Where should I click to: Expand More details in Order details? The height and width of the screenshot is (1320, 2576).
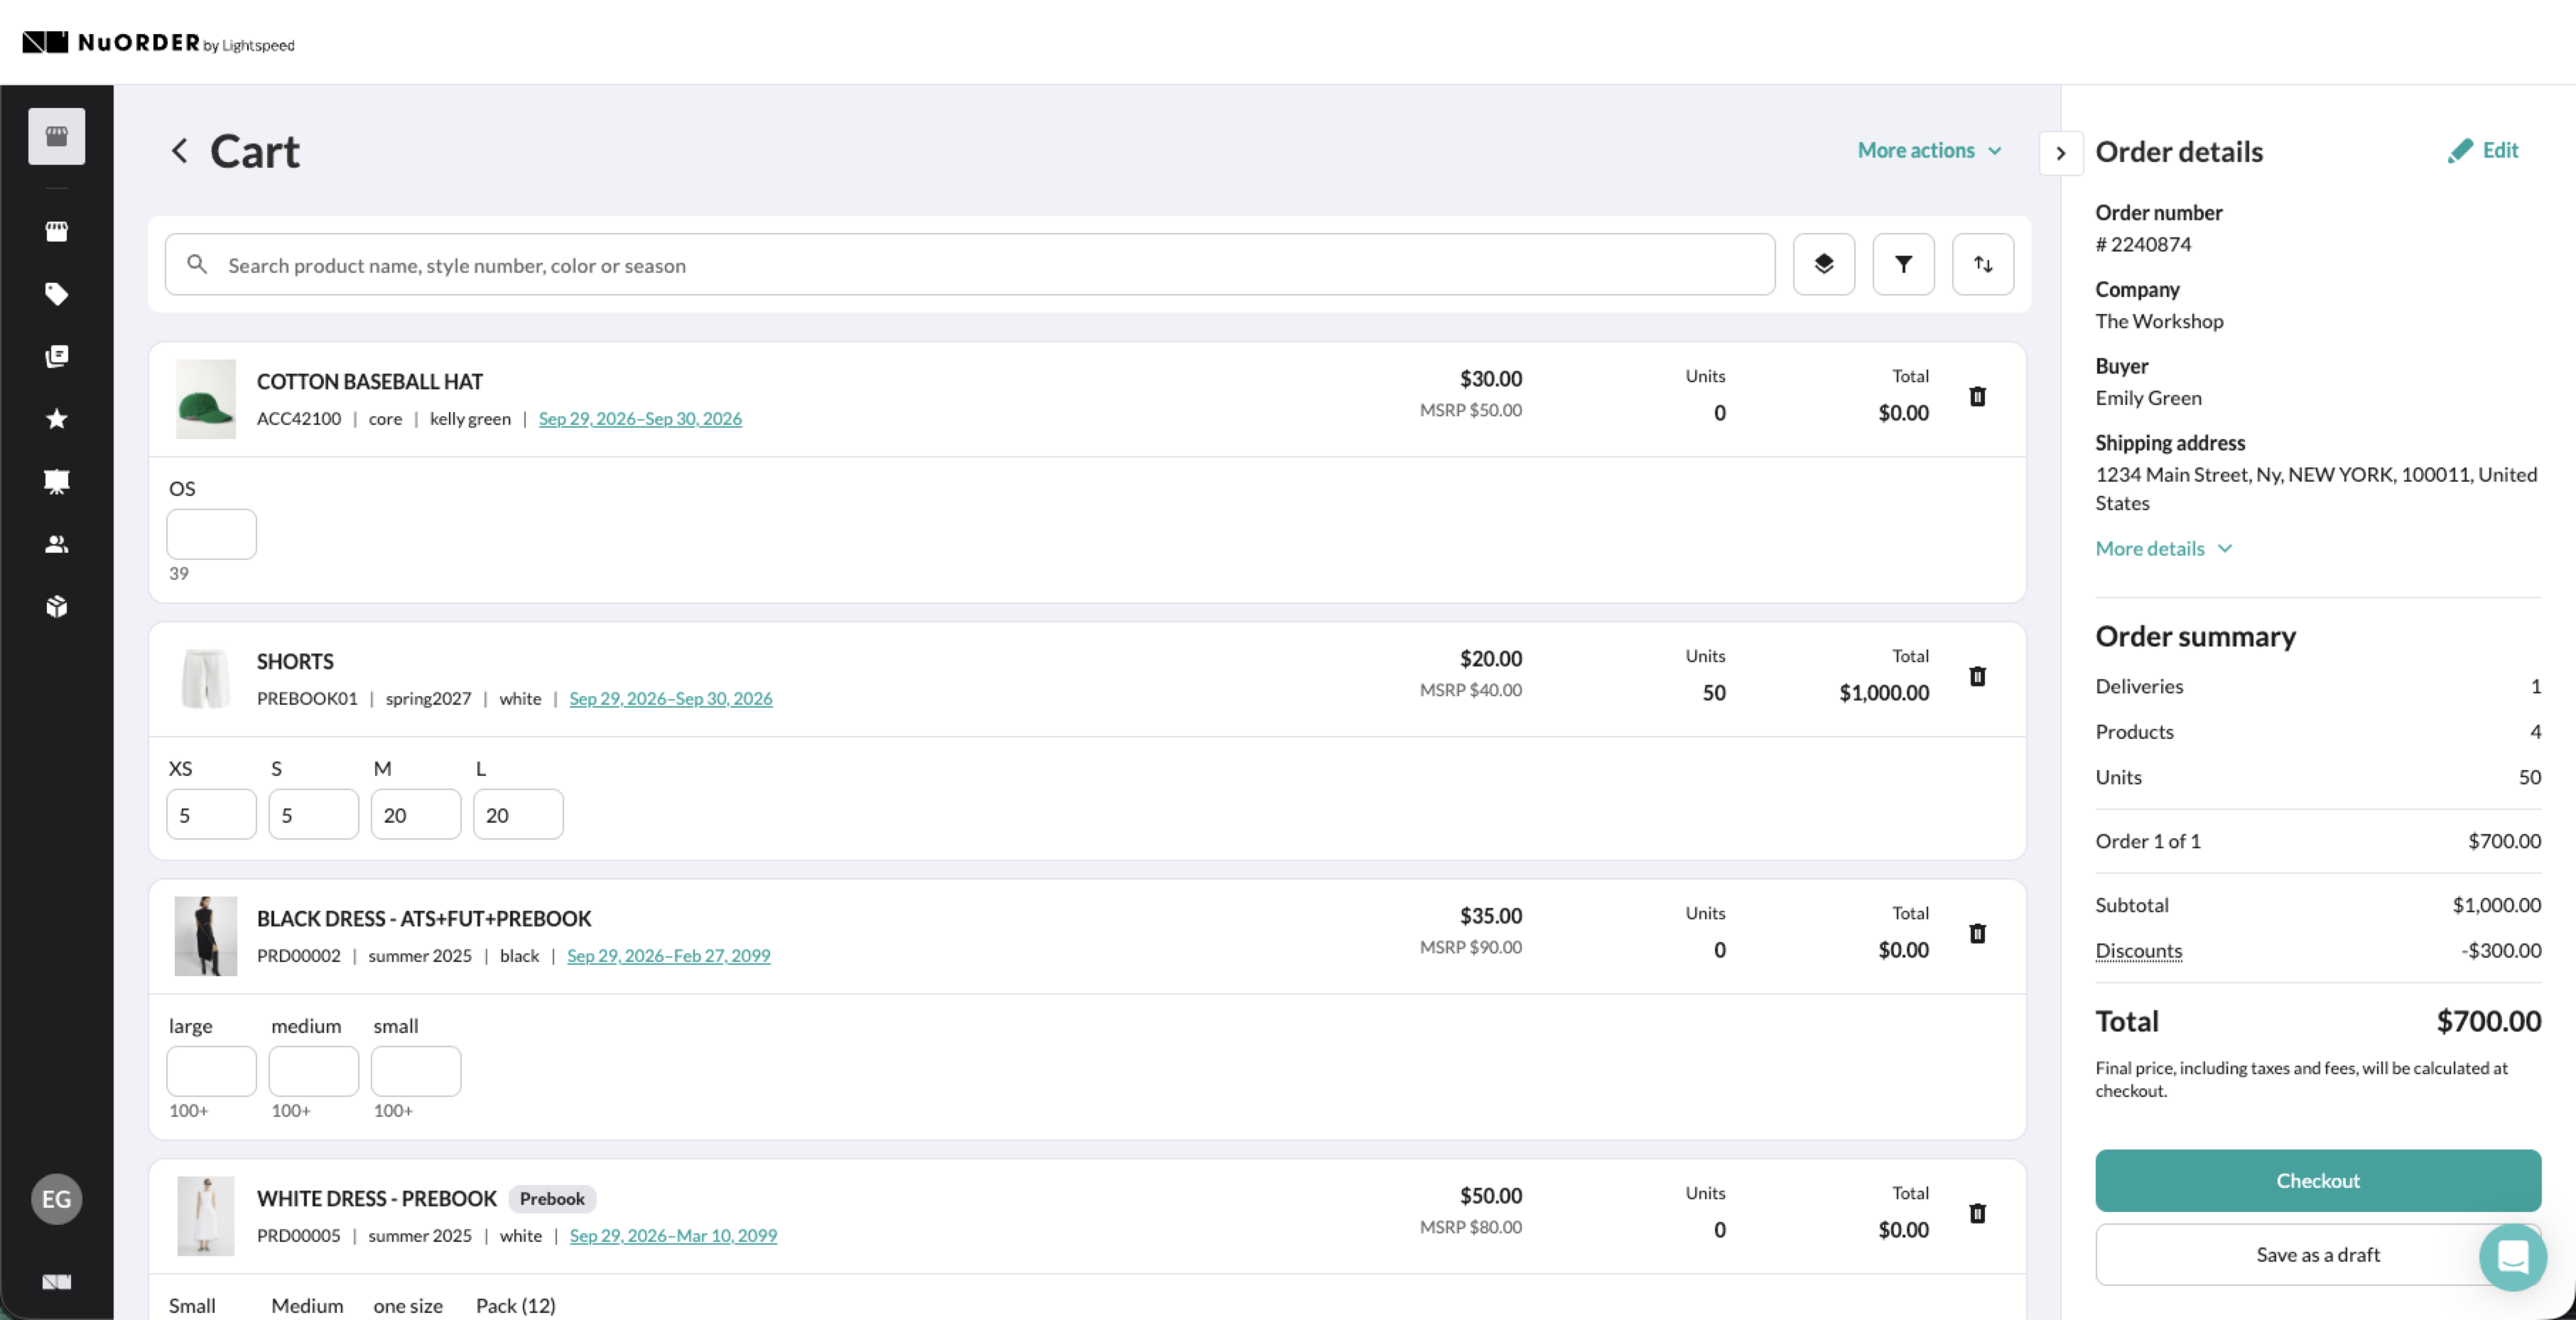(x=2164, y=548)
